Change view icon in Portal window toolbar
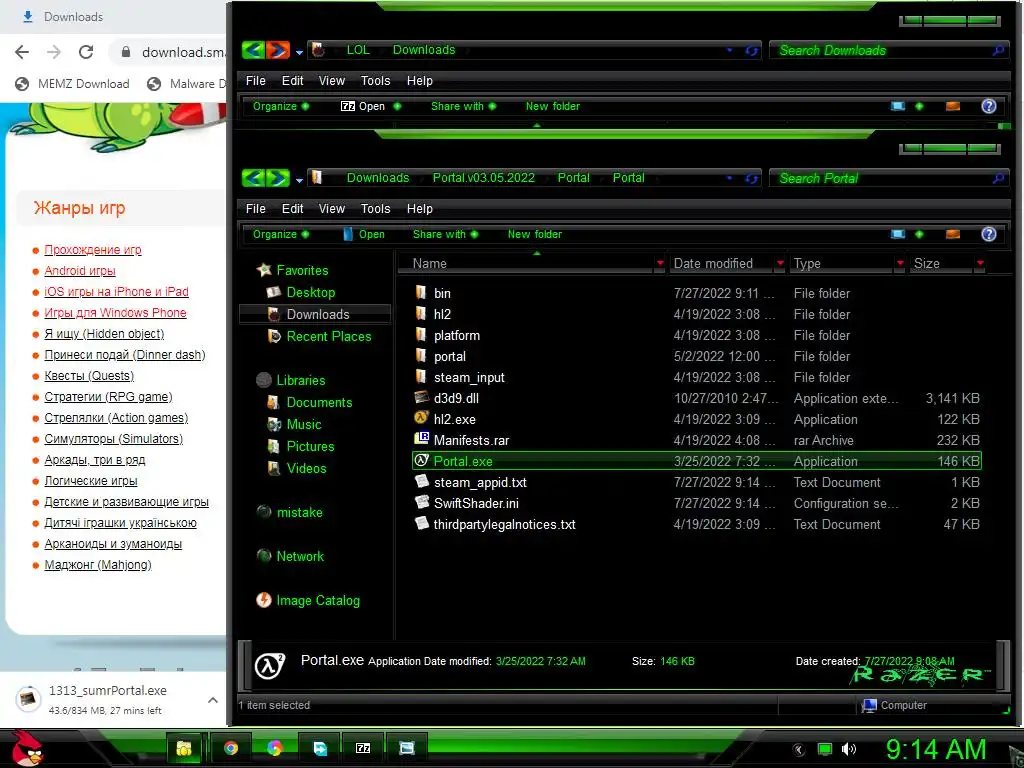 [x=898, y=234]
